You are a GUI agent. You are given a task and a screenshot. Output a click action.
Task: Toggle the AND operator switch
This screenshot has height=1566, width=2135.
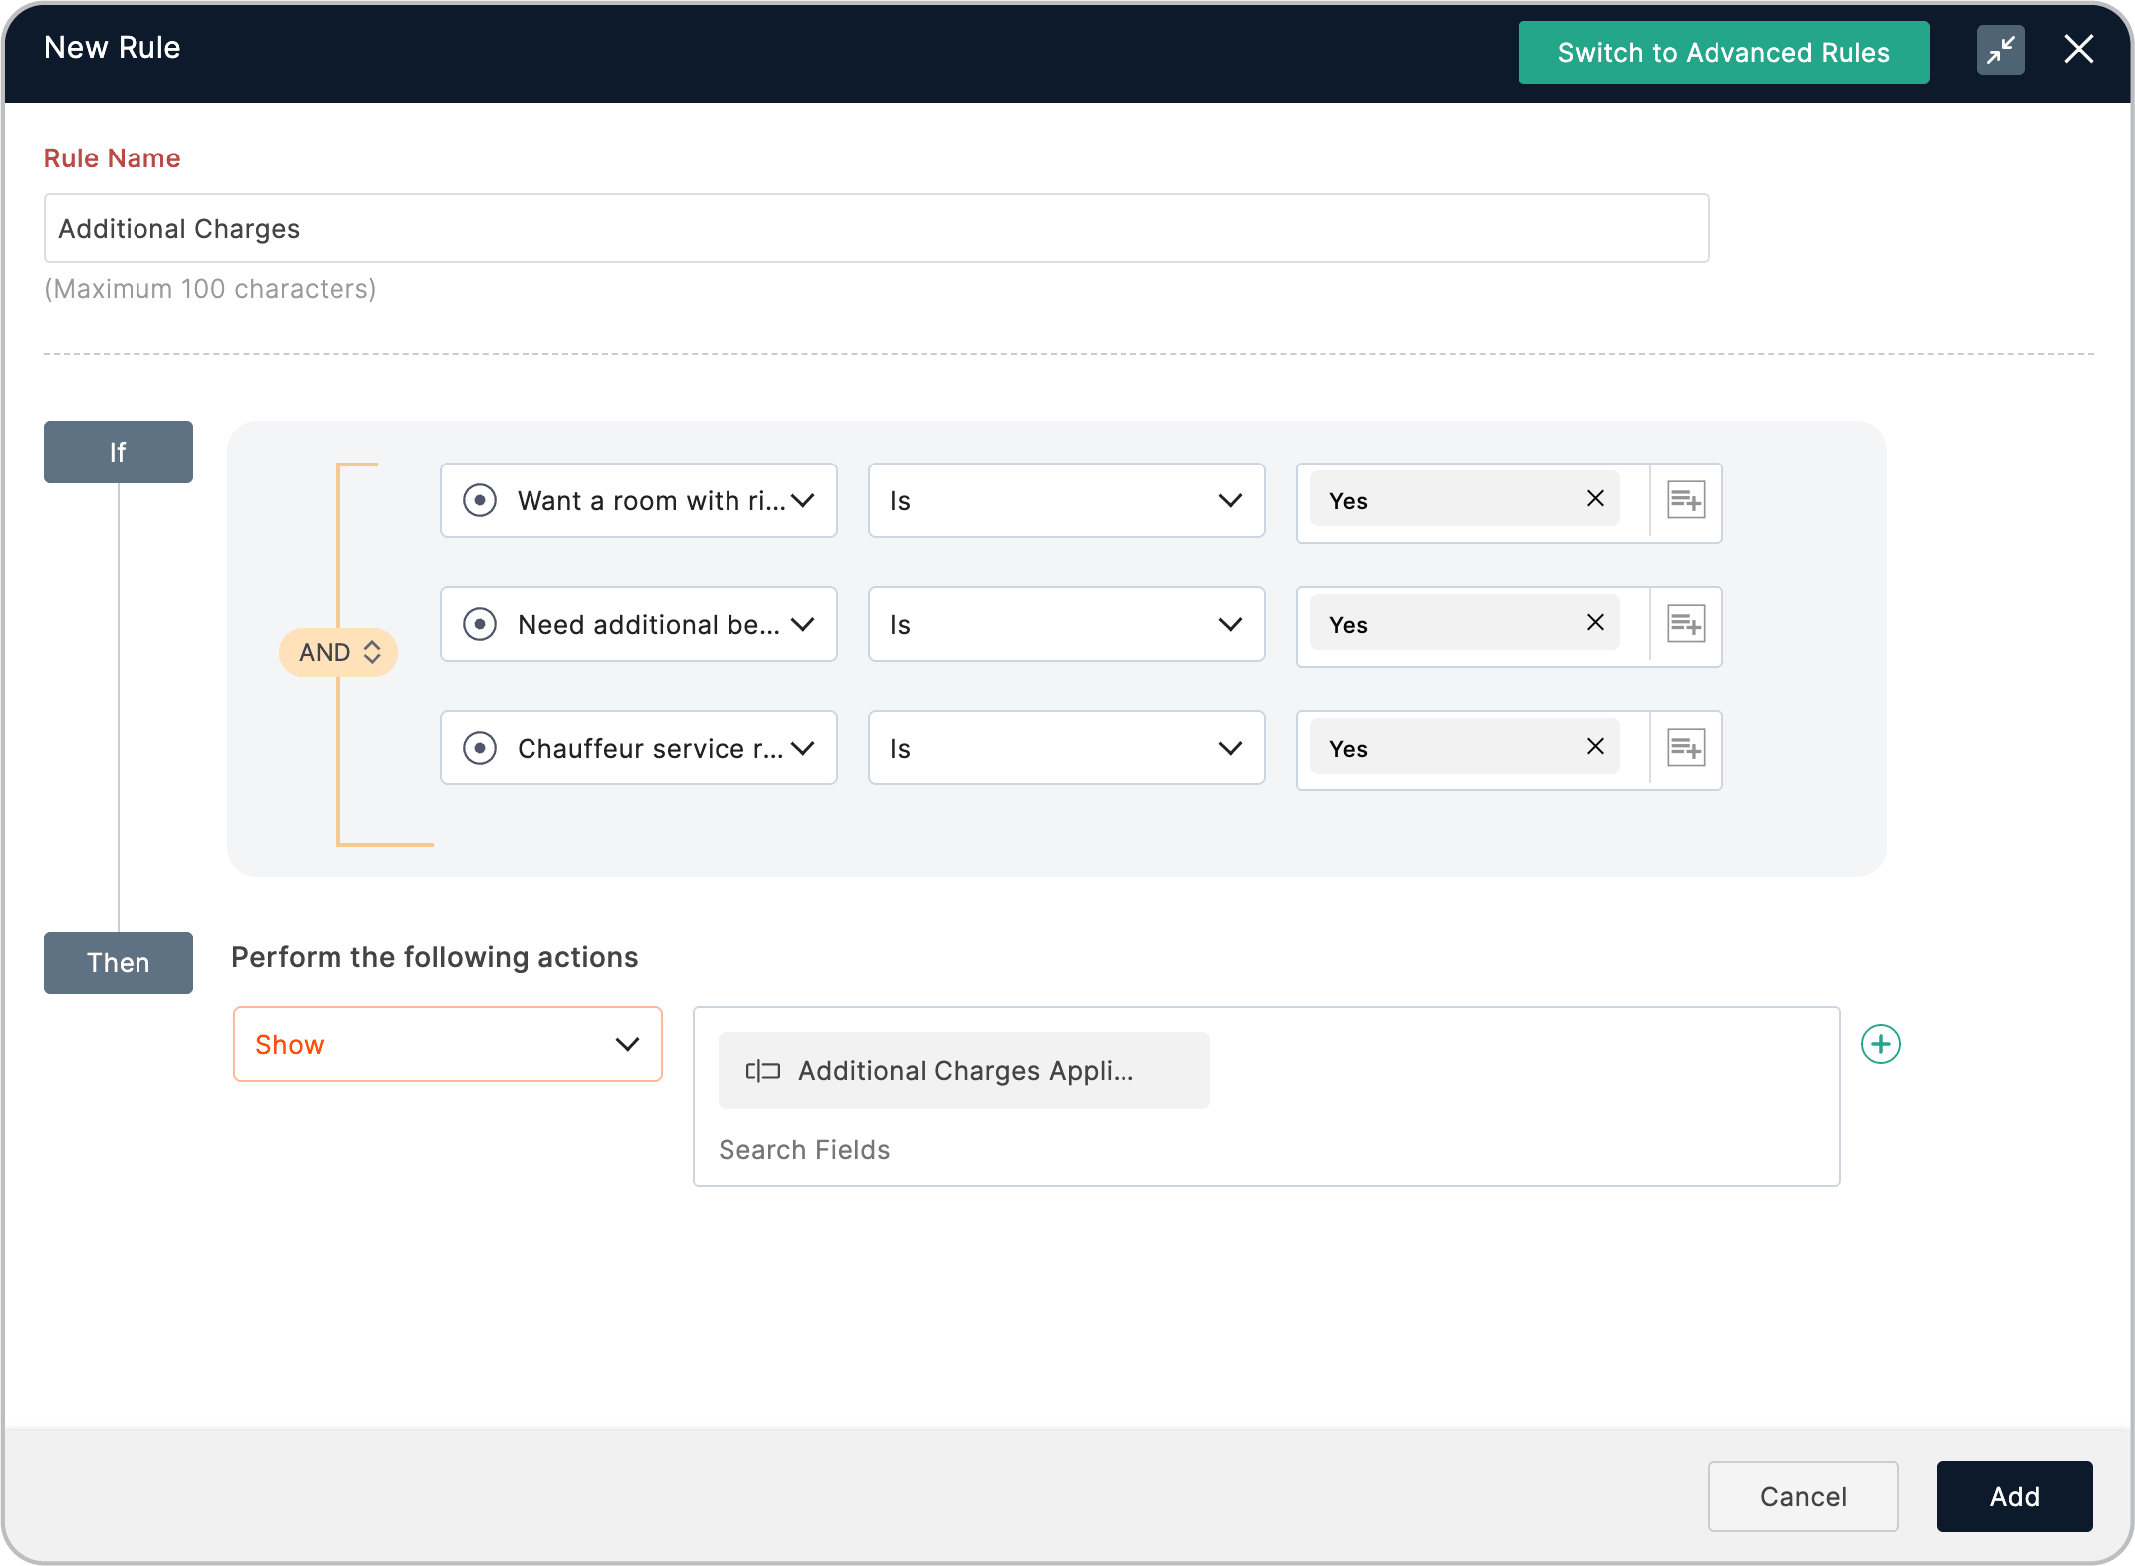coord(339,652)
